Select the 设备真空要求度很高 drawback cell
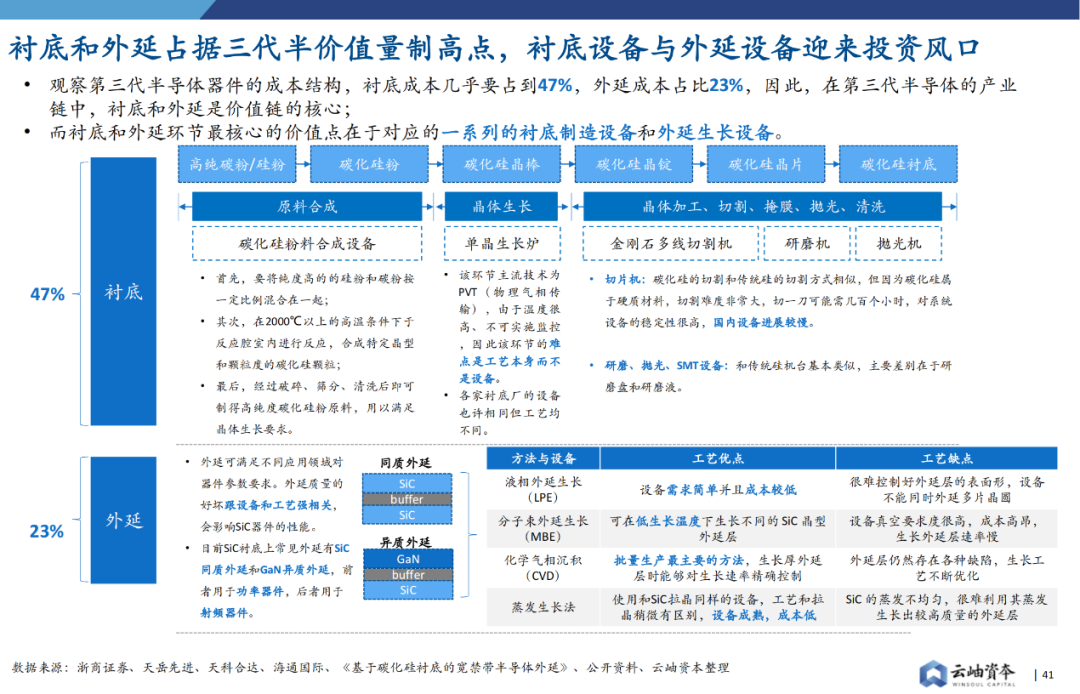This screenshot has height=694, width=1080. coord(946,529)
